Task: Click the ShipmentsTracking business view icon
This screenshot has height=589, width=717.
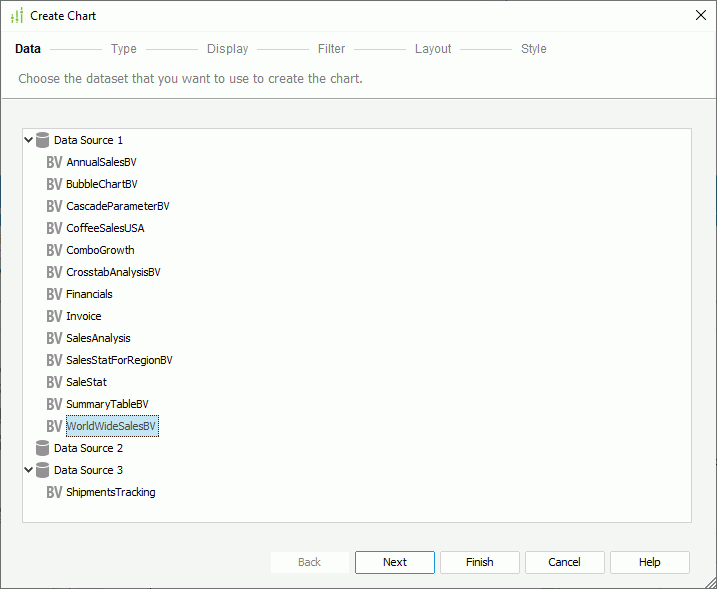Action: 54,492
